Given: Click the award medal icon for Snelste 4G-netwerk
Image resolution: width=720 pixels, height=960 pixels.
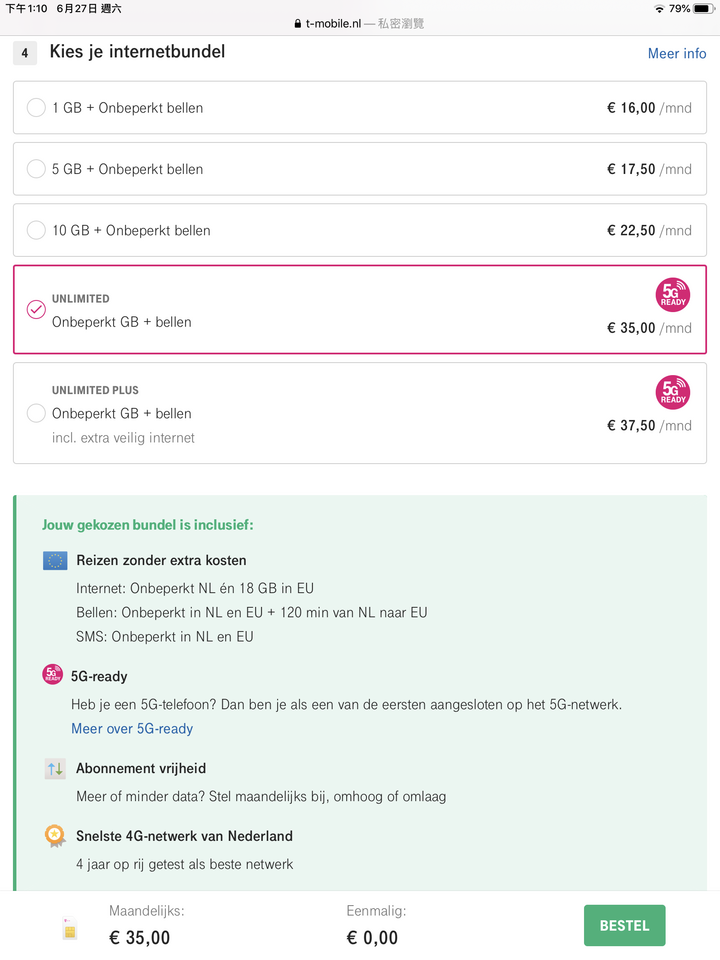Looking at the screenshot, I should click(x=55, y=836).
